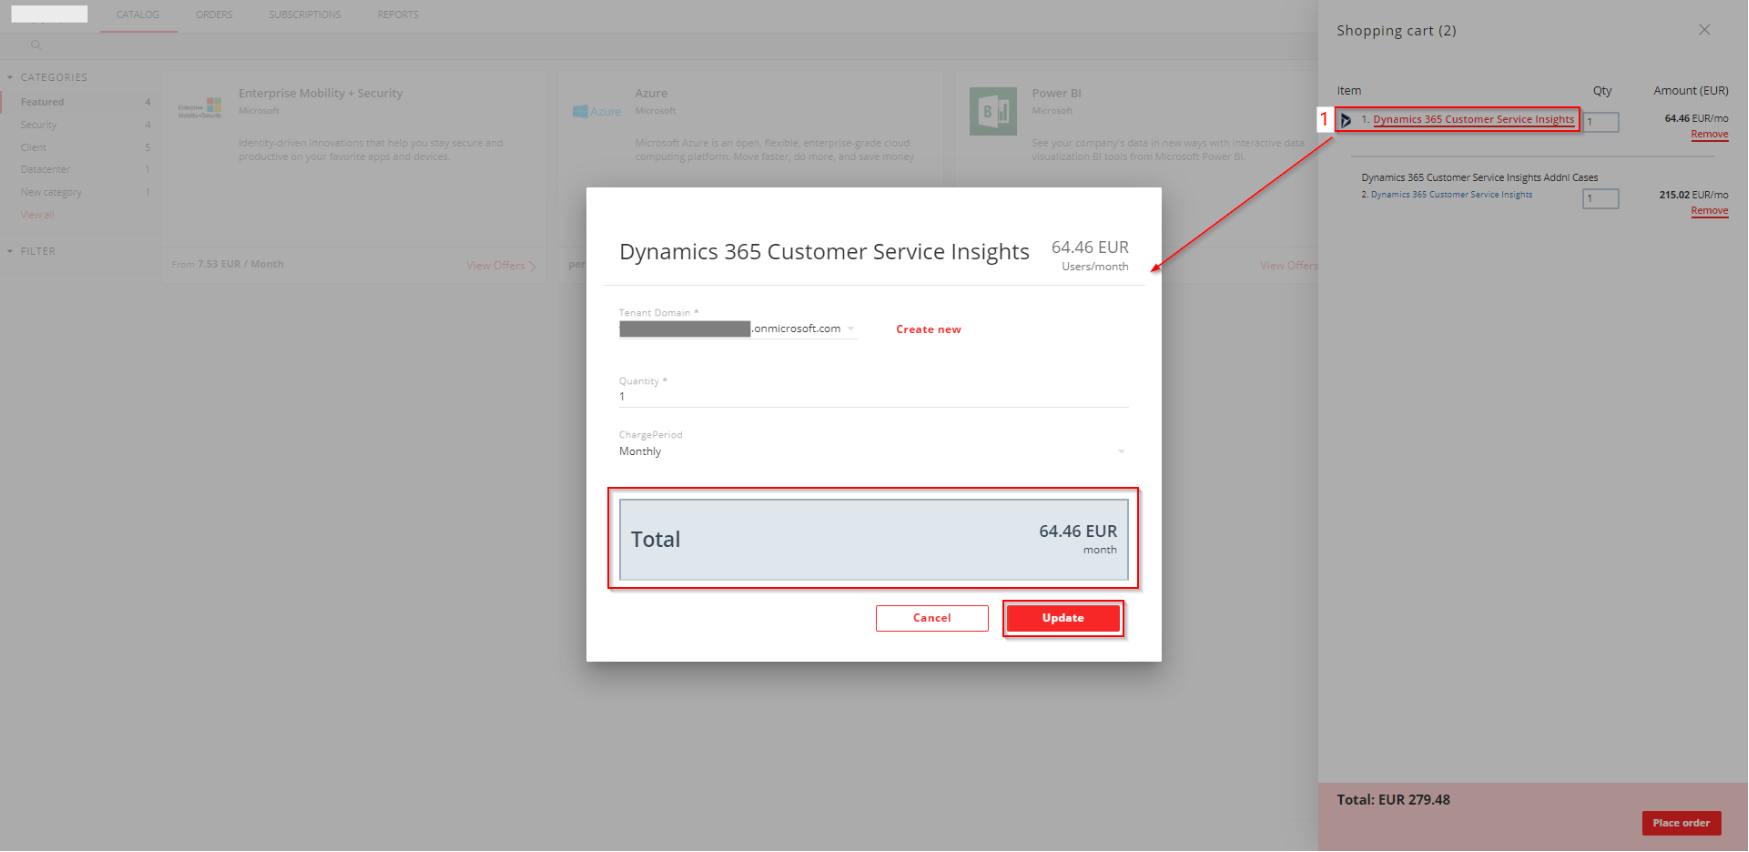Open the Enterprise Mobility + Security logo
Screen dimensions: 1749x852
(200, 108)
